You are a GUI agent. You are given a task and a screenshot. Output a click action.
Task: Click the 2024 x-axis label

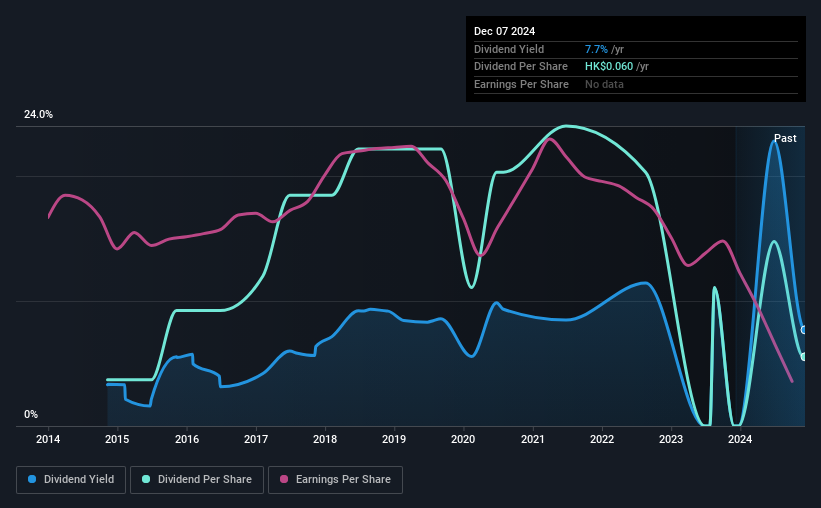tap(740, 439)
